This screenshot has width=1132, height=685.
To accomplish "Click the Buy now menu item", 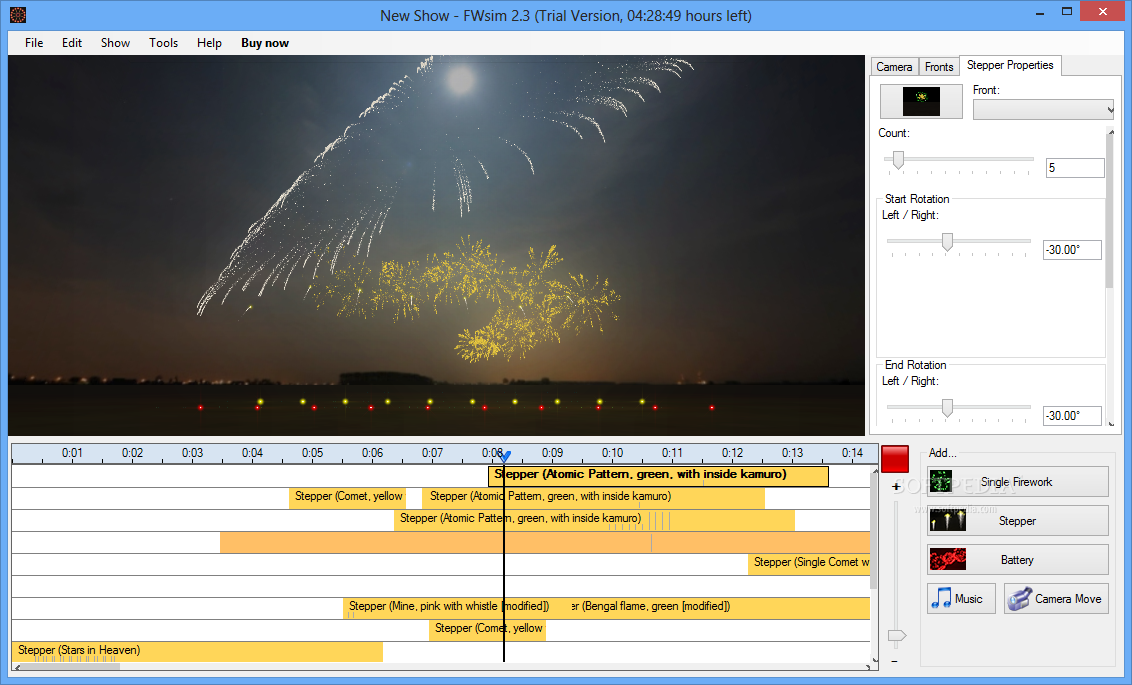I will (265, 43).
